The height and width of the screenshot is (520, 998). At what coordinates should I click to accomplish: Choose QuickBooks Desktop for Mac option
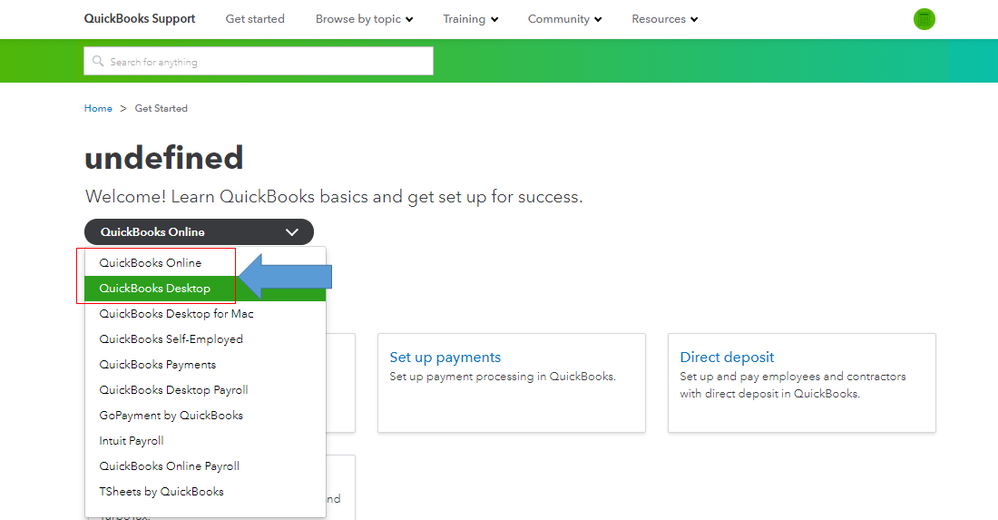tap(205, 314)
